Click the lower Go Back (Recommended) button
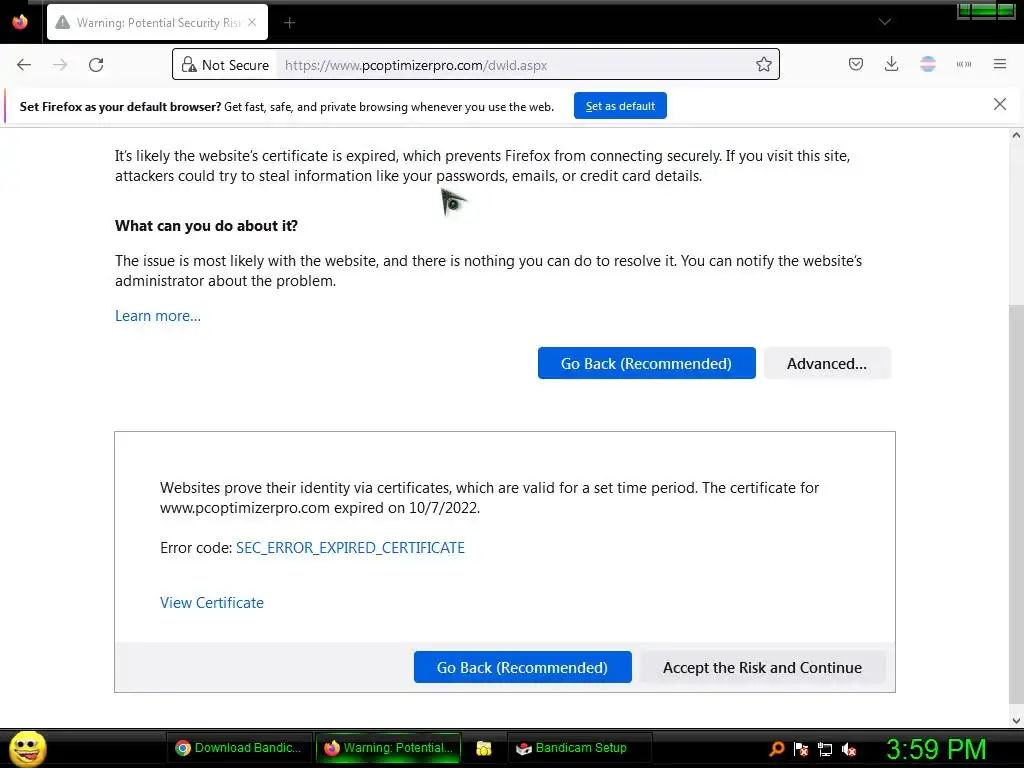This screenshot has height=768, width=1024. 522,667
